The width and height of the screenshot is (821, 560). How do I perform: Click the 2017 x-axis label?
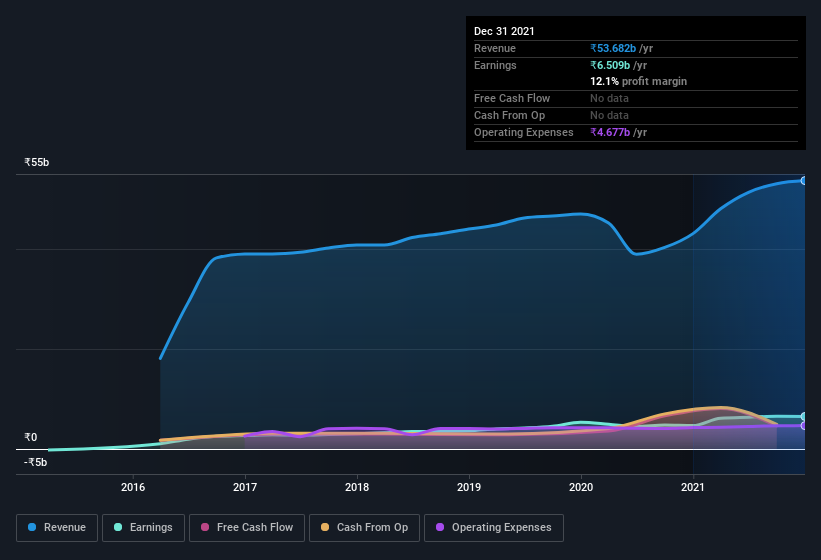(245, 487)
